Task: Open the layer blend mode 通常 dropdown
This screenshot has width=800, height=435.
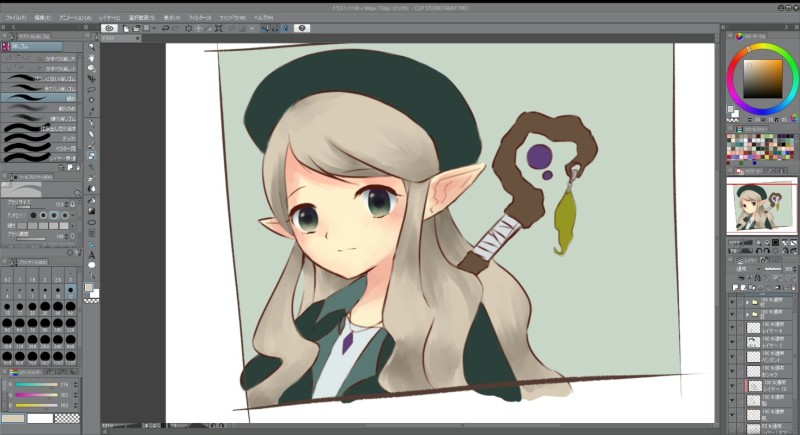Action: pyautogui.click(x=748, y=269)
